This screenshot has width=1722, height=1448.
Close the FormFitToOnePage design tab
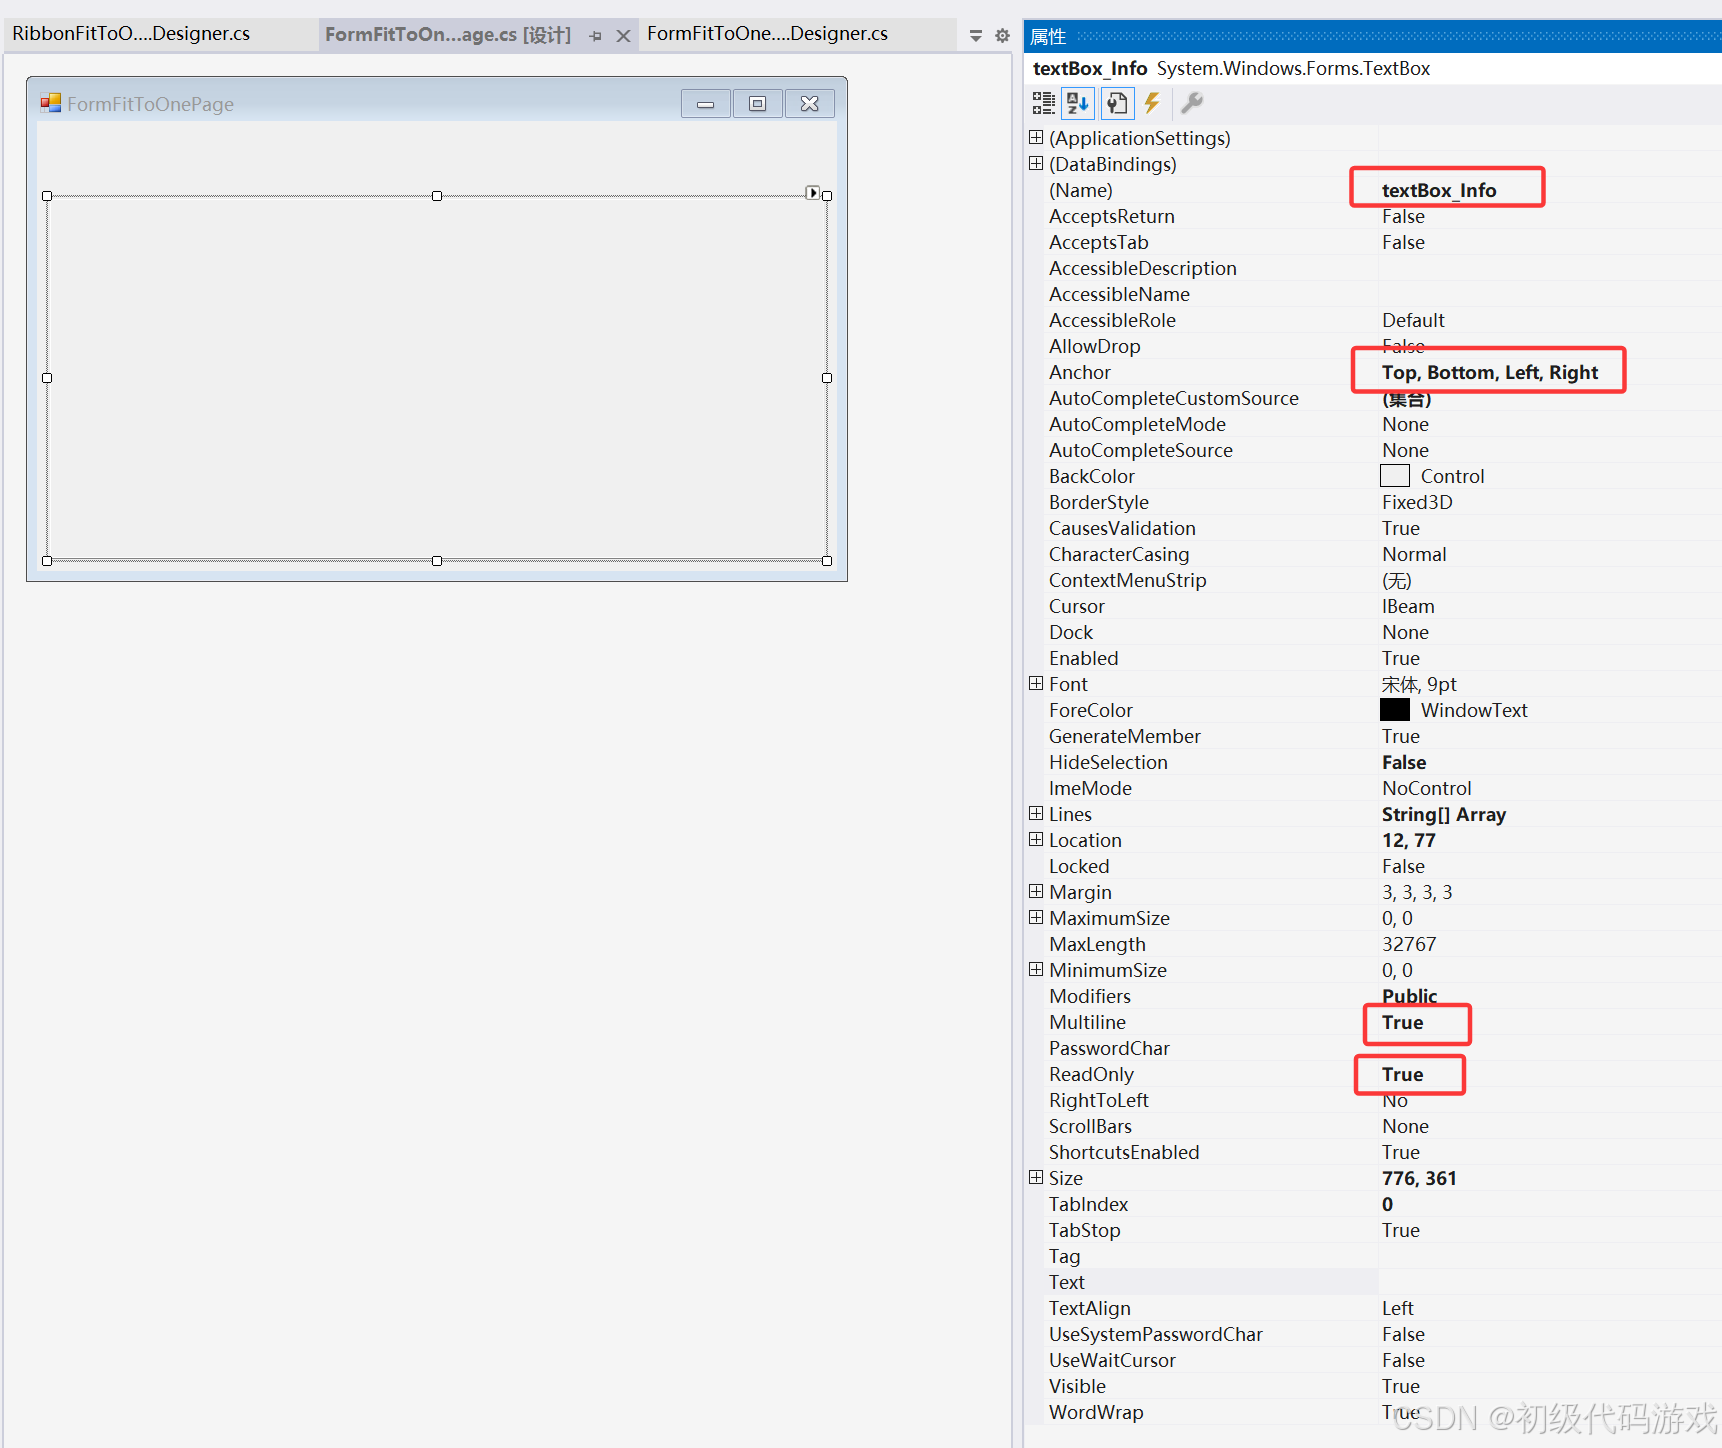(x=623, y=36)
